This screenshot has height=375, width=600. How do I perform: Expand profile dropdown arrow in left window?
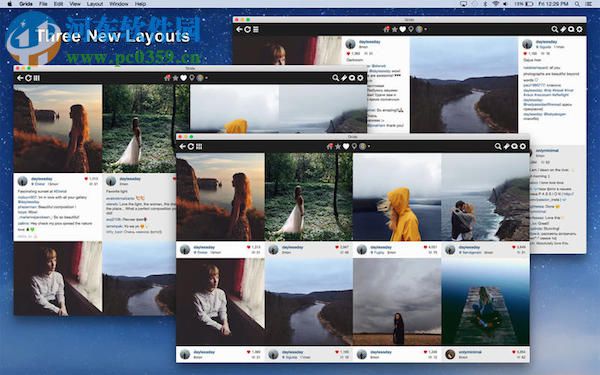coord(207,78)
